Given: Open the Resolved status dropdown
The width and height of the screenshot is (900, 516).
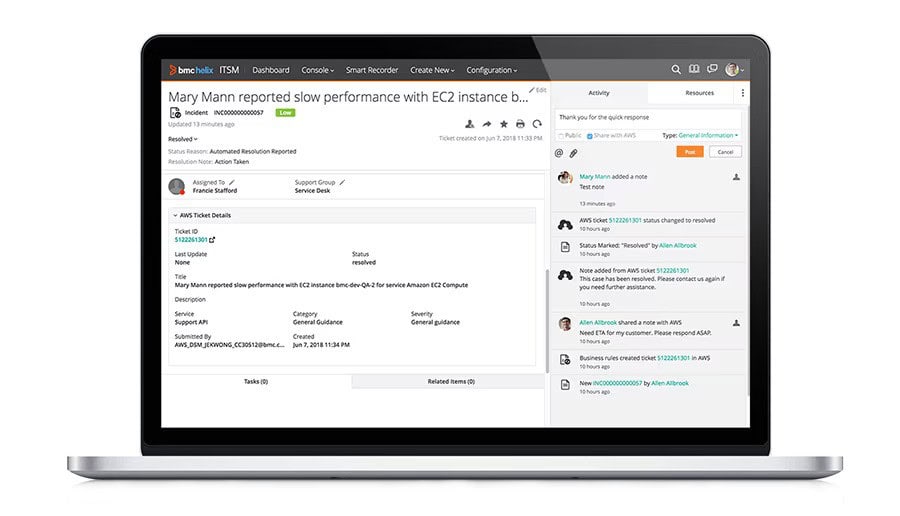Looking at the screenshot, I should tap(183, 139).
